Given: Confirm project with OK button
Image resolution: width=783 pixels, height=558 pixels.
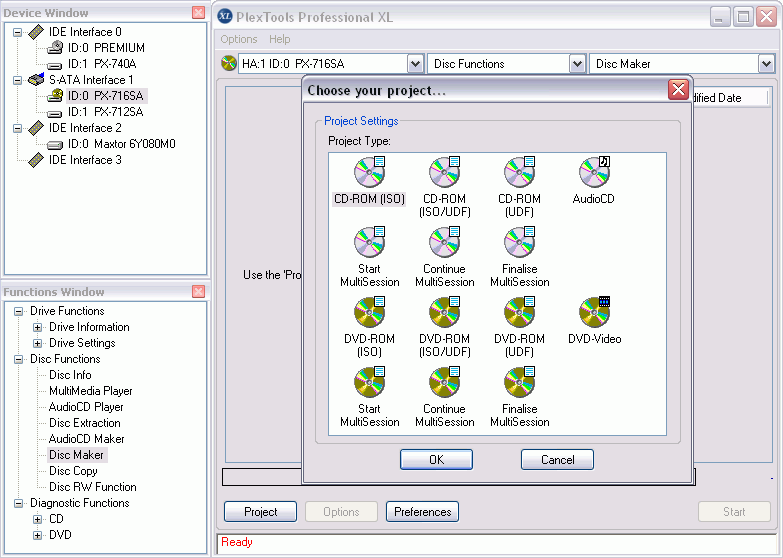Looking at the screenshot, I should (x=436, y=460).
